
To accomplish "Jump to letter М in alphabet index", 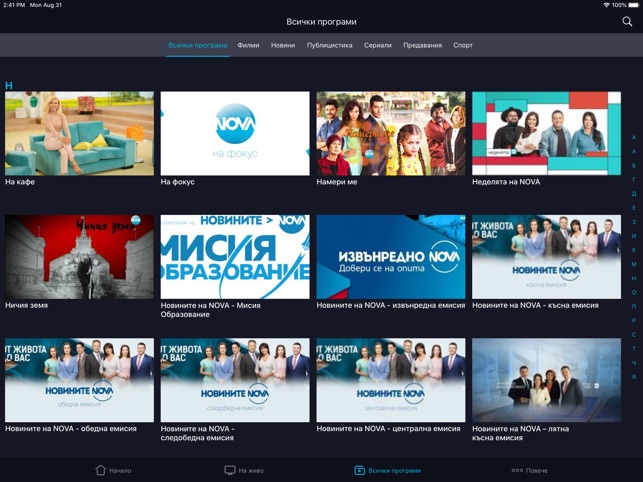I will coord(634,264).
